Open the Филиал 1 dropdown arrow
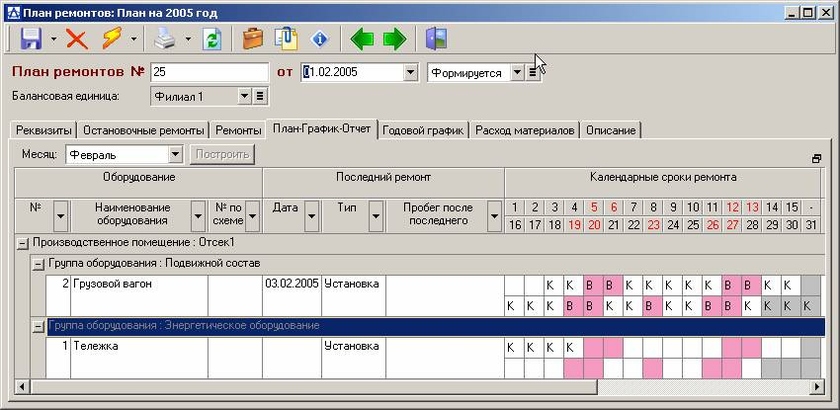The height and width of the screenshot is (410, 840). (x=244, y=96)
